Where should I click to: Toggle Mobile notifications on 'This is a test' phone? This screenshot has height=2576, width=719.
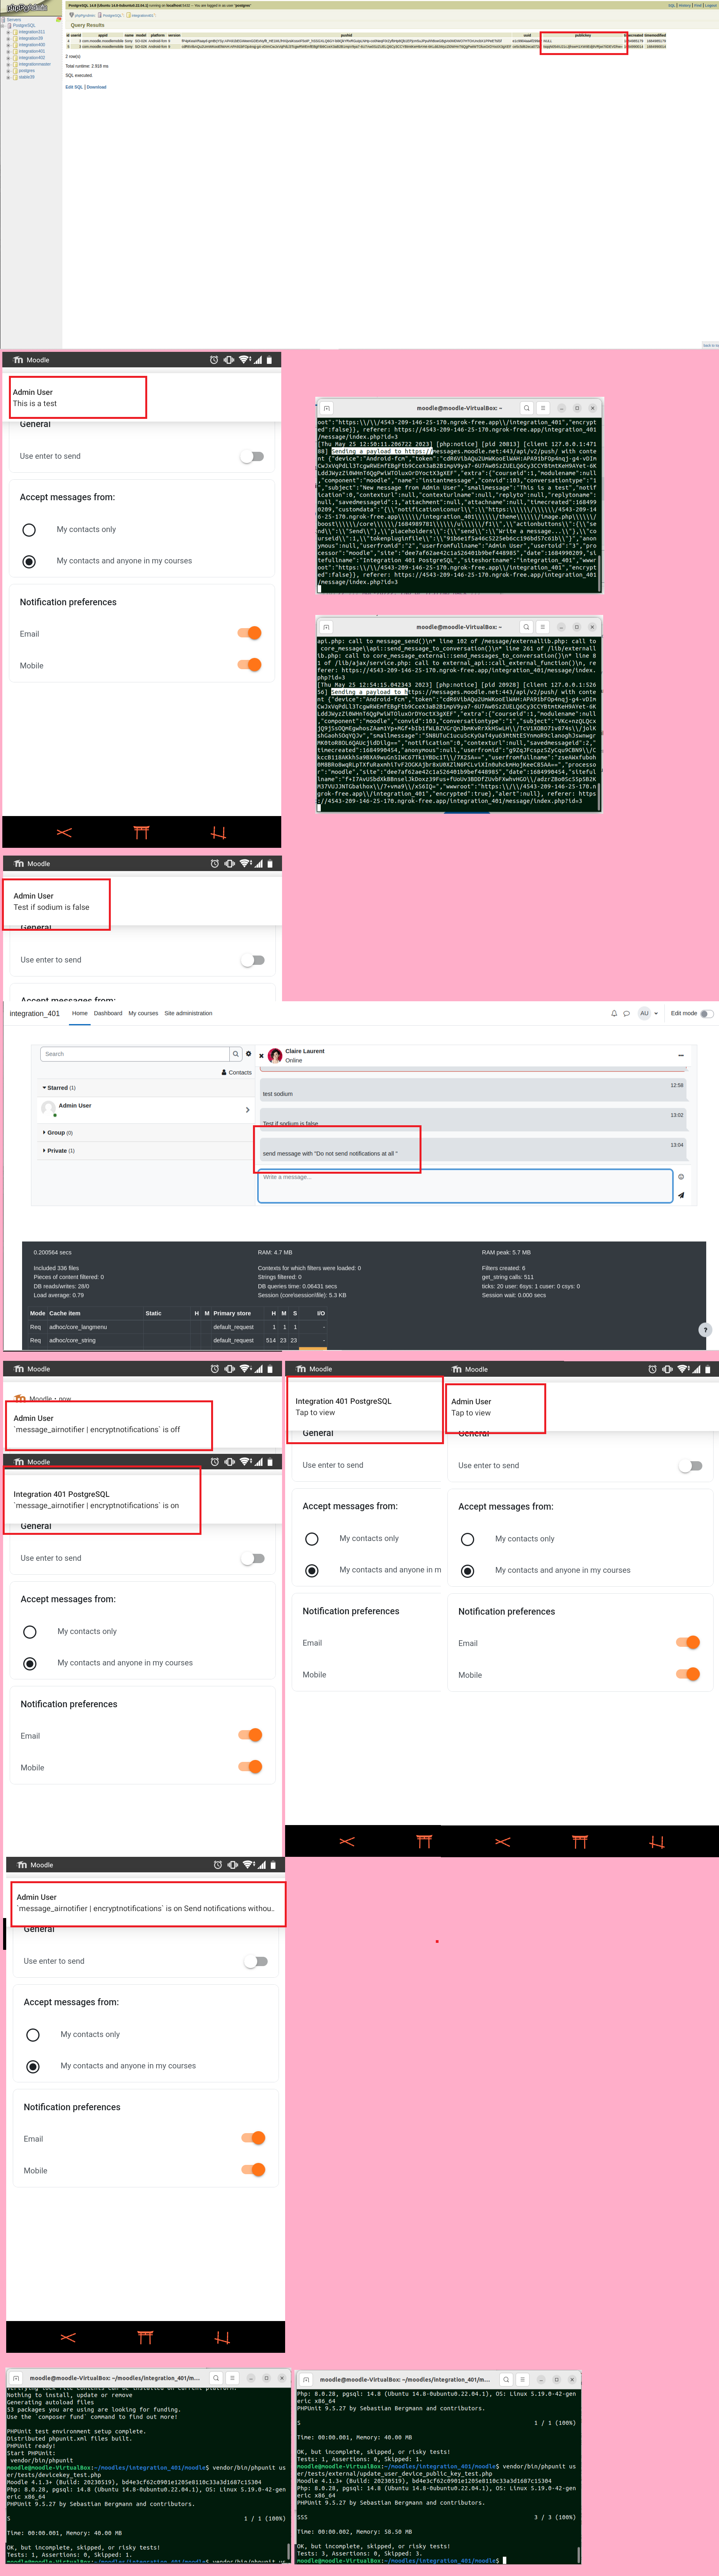(x=250, y=665)
